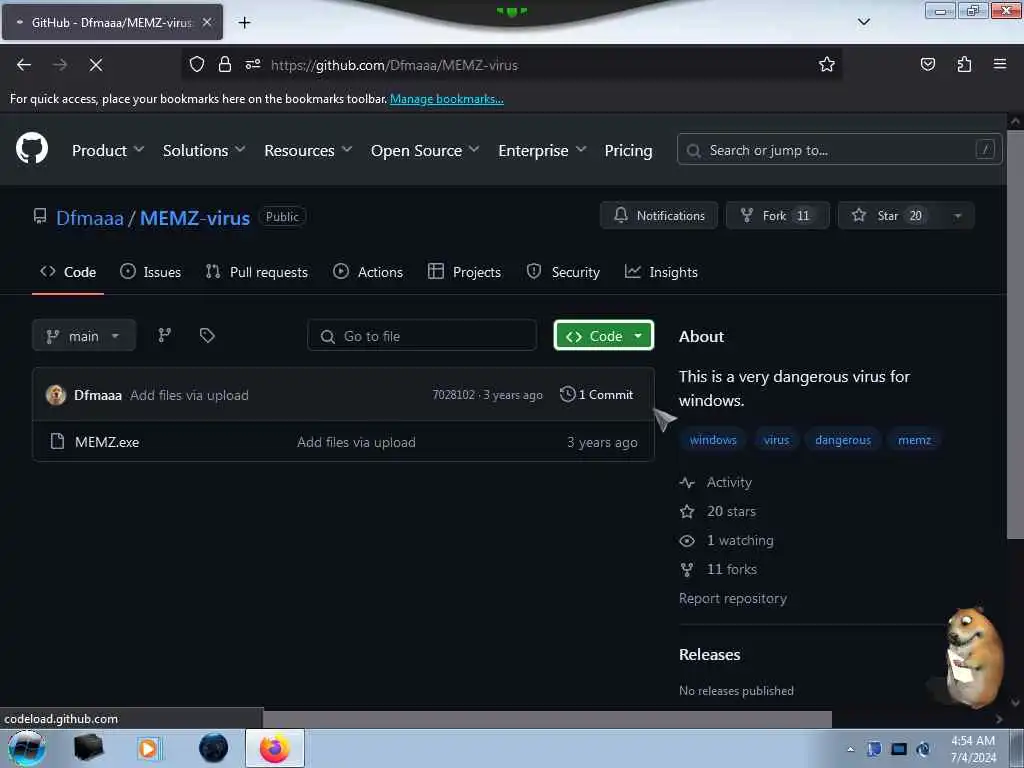The height and width of the screenshot is (768, 1024).
Task: Expand the Solutions menu
Action: click(204, 150)
